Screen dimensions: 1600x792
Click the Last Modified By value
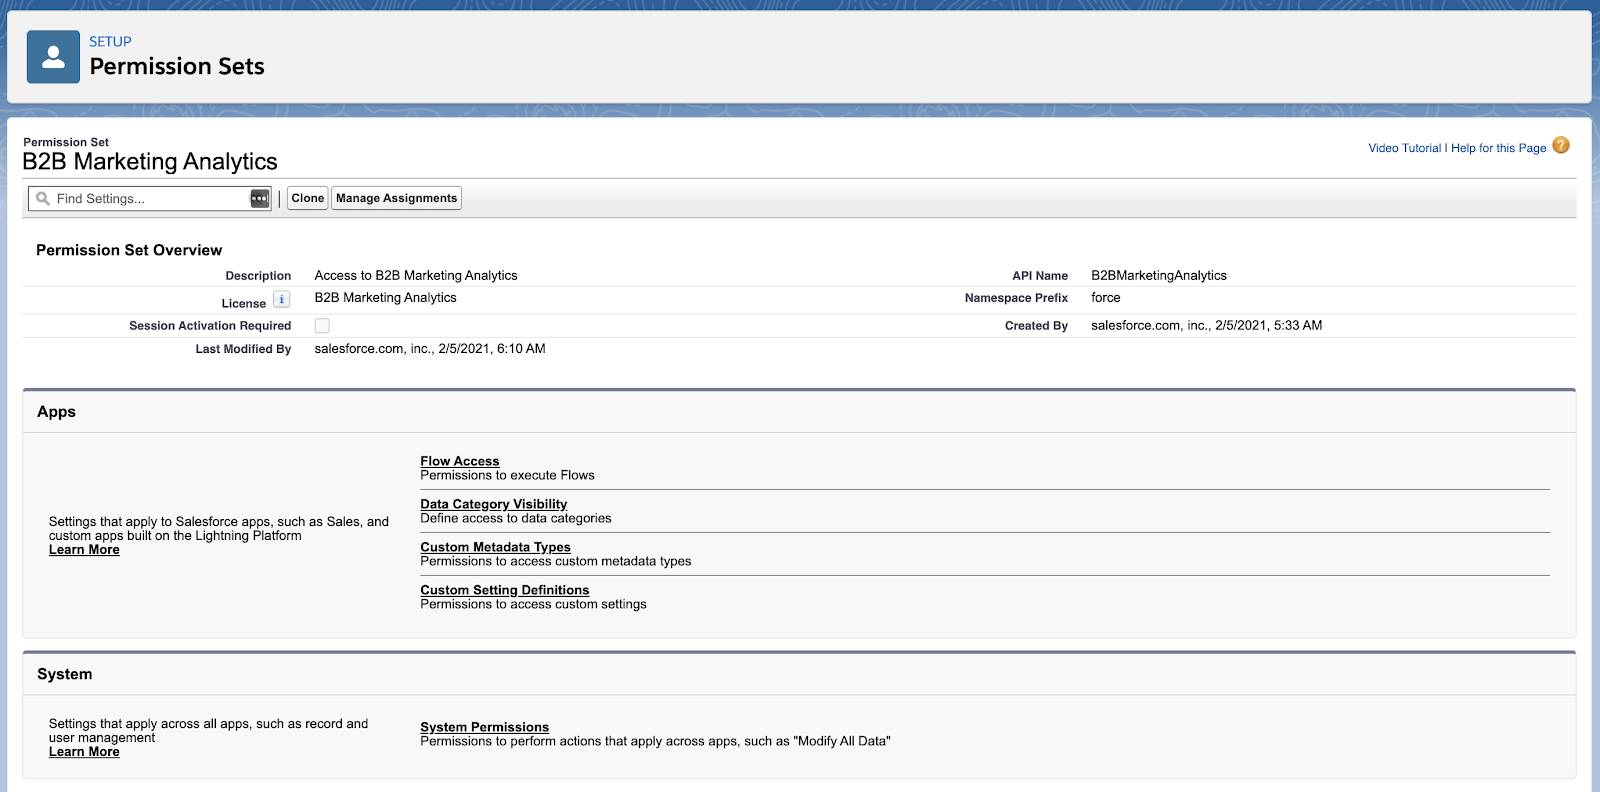coord(430,349)
